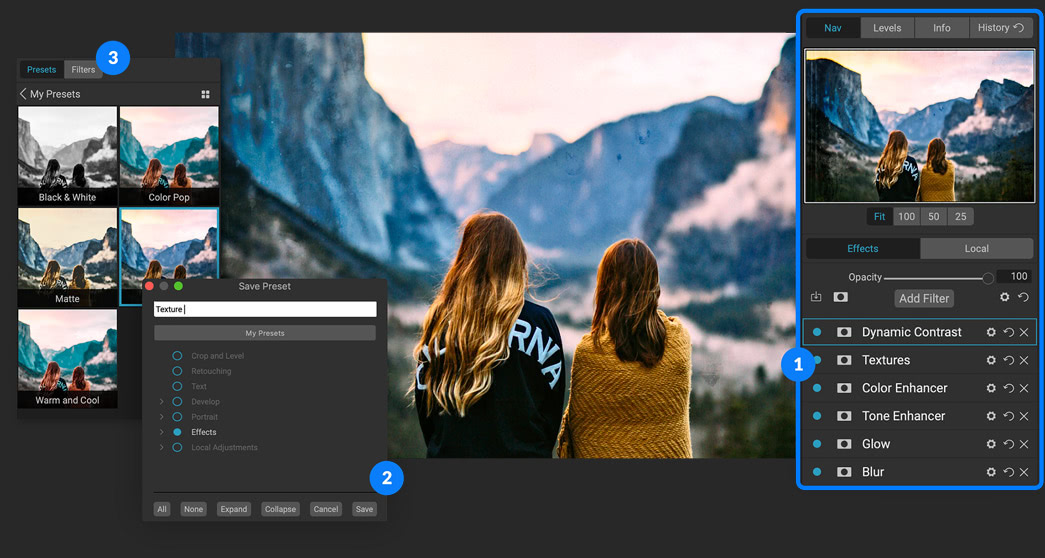
Task: Expand Effects section in Save Preset
Action: (161, 433)
